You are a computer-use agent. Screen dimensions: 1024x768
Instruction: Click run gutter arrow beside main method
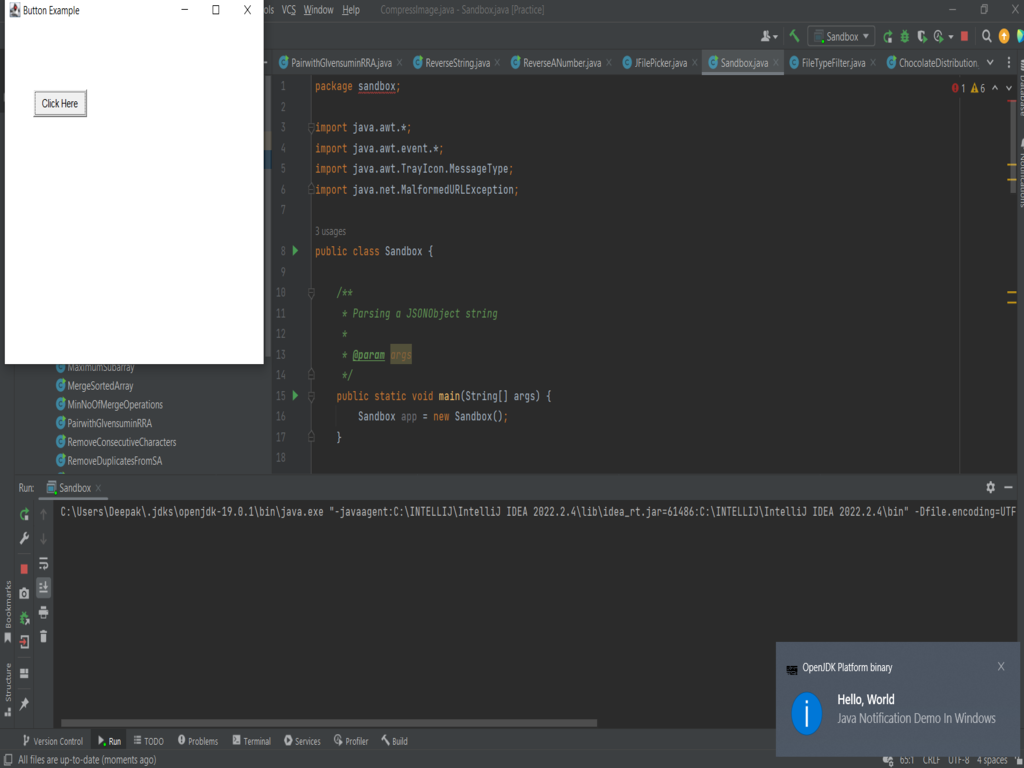pyautogui.click(x=296, y=396)
